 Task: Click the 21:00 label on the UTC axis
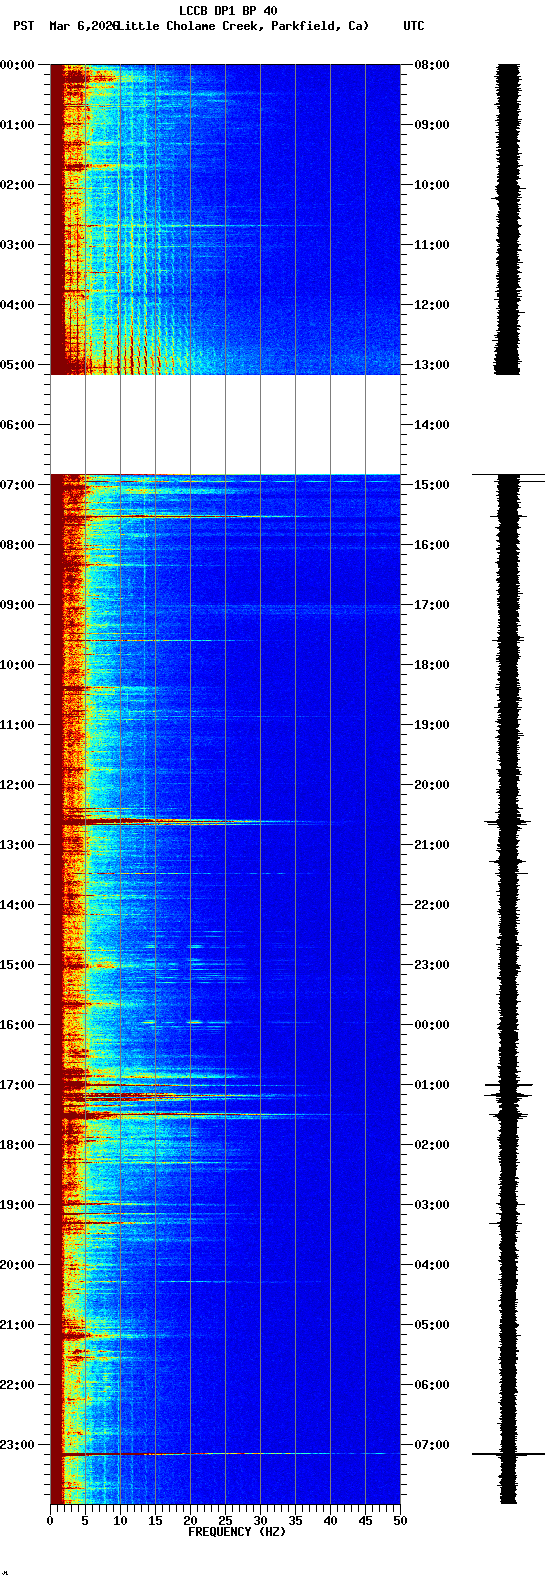432,845
